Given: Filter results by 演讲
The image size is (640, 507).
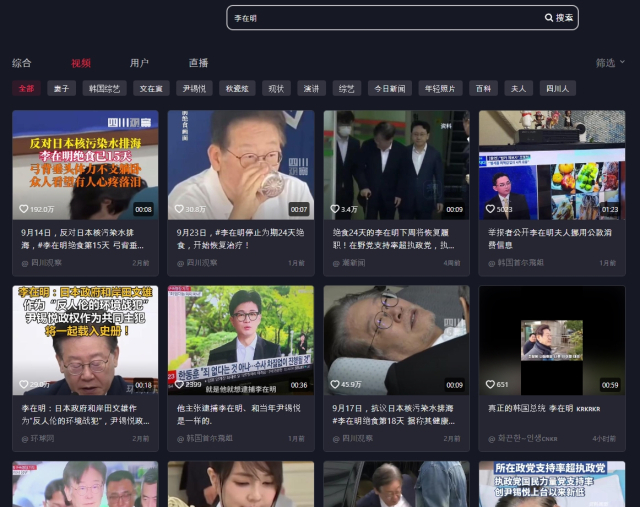Looking at the screenshot, I should 311,88.
